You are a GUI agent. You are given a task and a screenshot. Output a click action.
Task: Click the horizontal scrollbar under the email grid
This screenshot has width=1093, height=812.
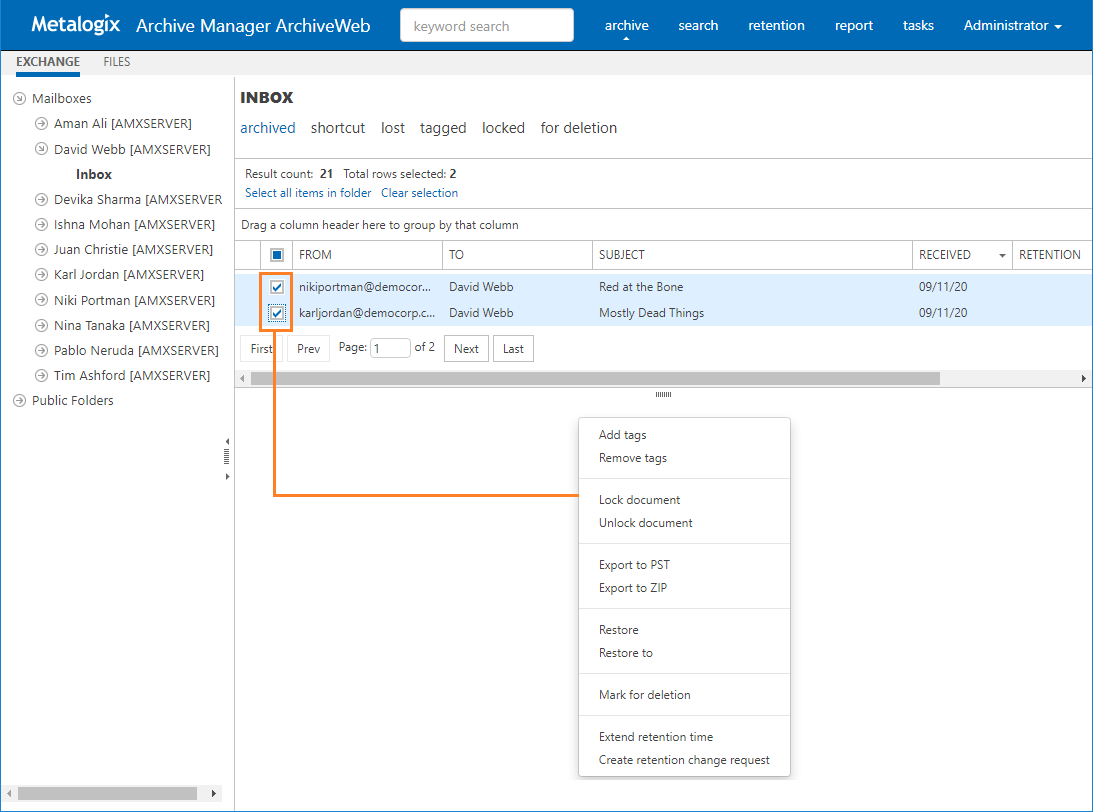[595, 379]
